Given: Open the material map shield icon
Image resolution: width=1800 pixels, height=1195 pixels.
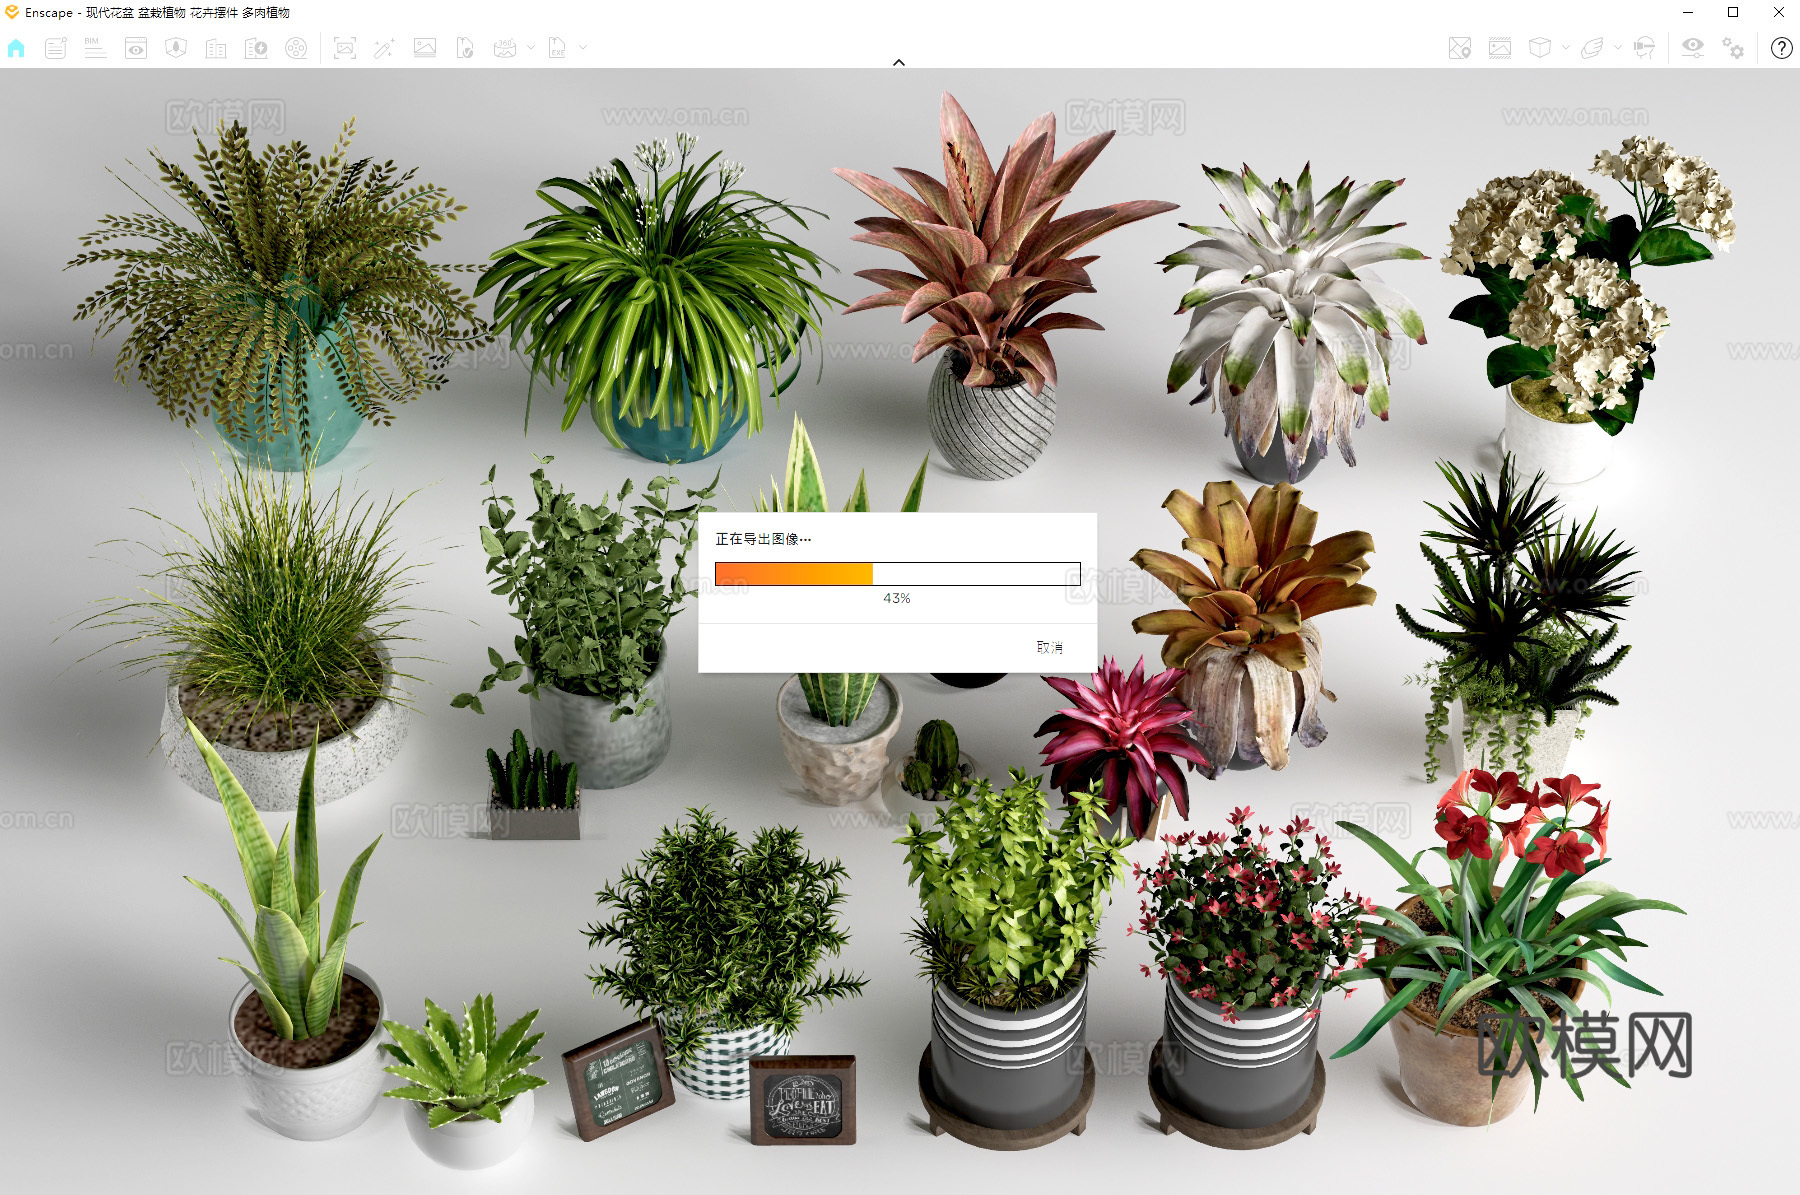Looking at the screenshot, I should tap(176, 48).
